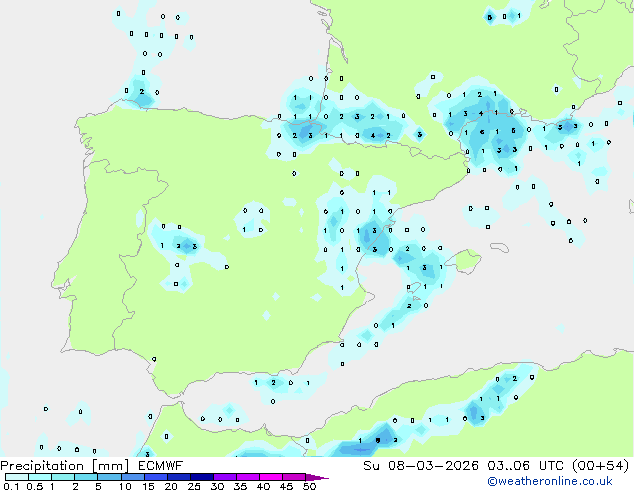Click the 40–45 mm magenta legend swatch
The height and width of the screenshot is (490, 634).
click(271, 477)
